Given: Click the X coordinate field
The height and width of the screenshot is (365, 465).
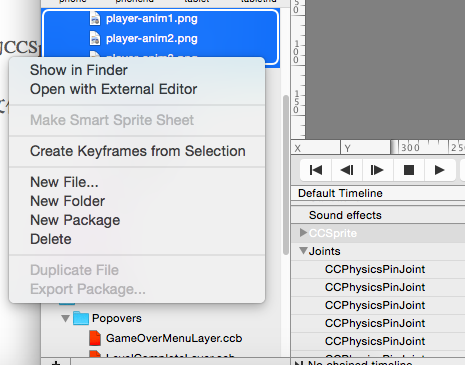Looking at the screenshot, I should pyautogui.click(x=315, y=147).
